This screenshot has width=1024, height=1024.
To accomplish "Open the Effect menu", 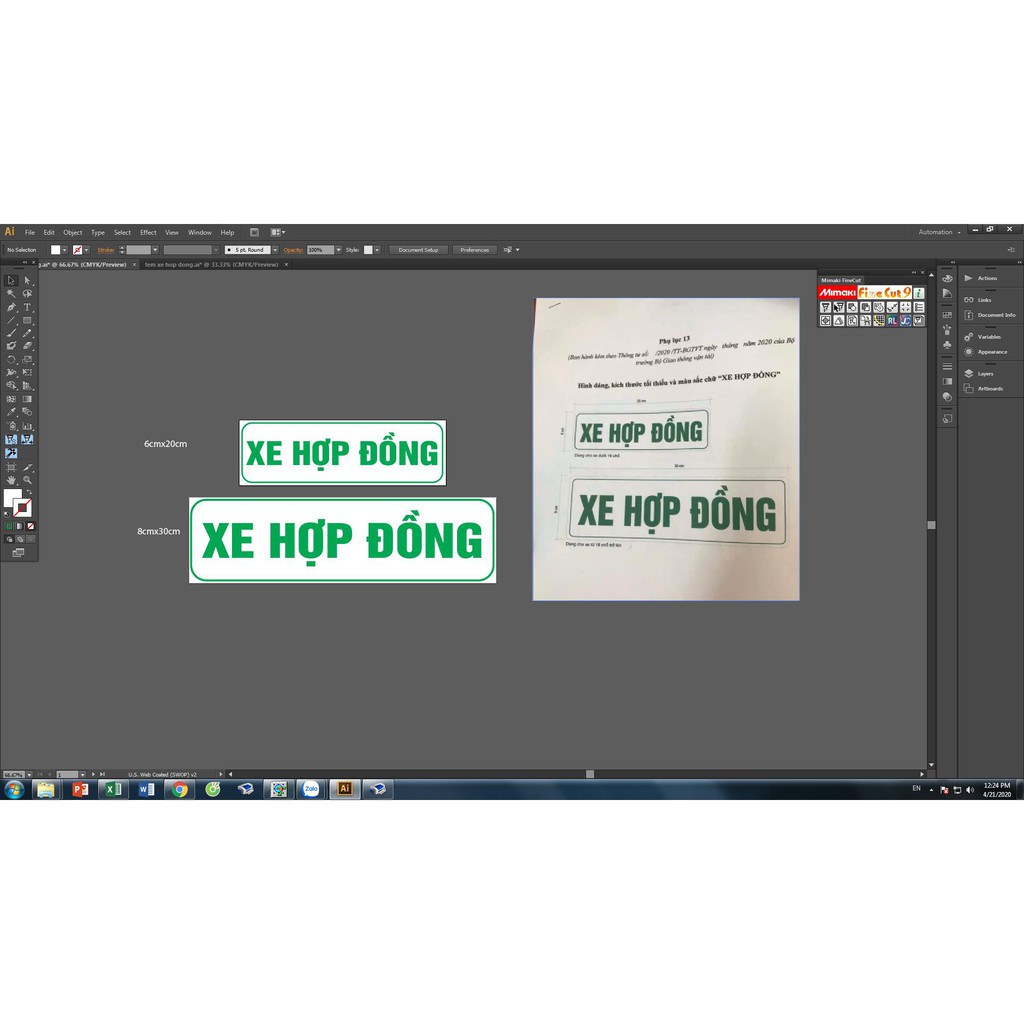I will pyautogui.click(x=148, y=232).
